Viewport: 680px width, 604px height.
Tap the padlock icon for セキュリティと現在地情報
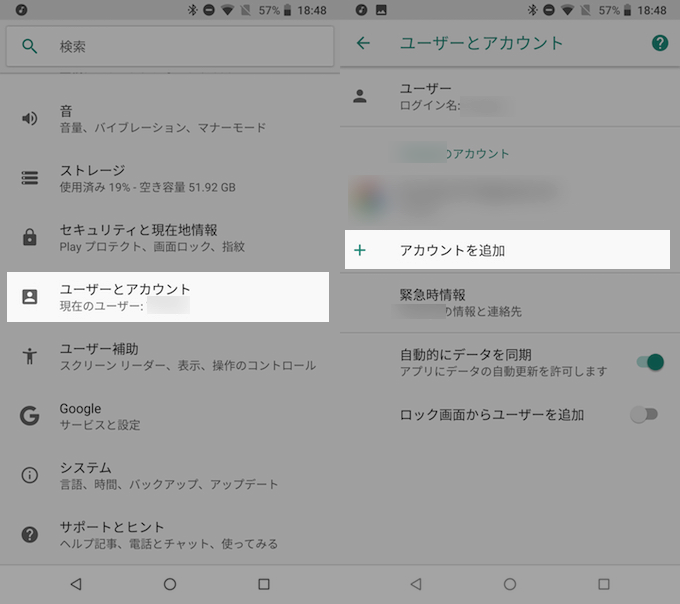tap(30, 238)
